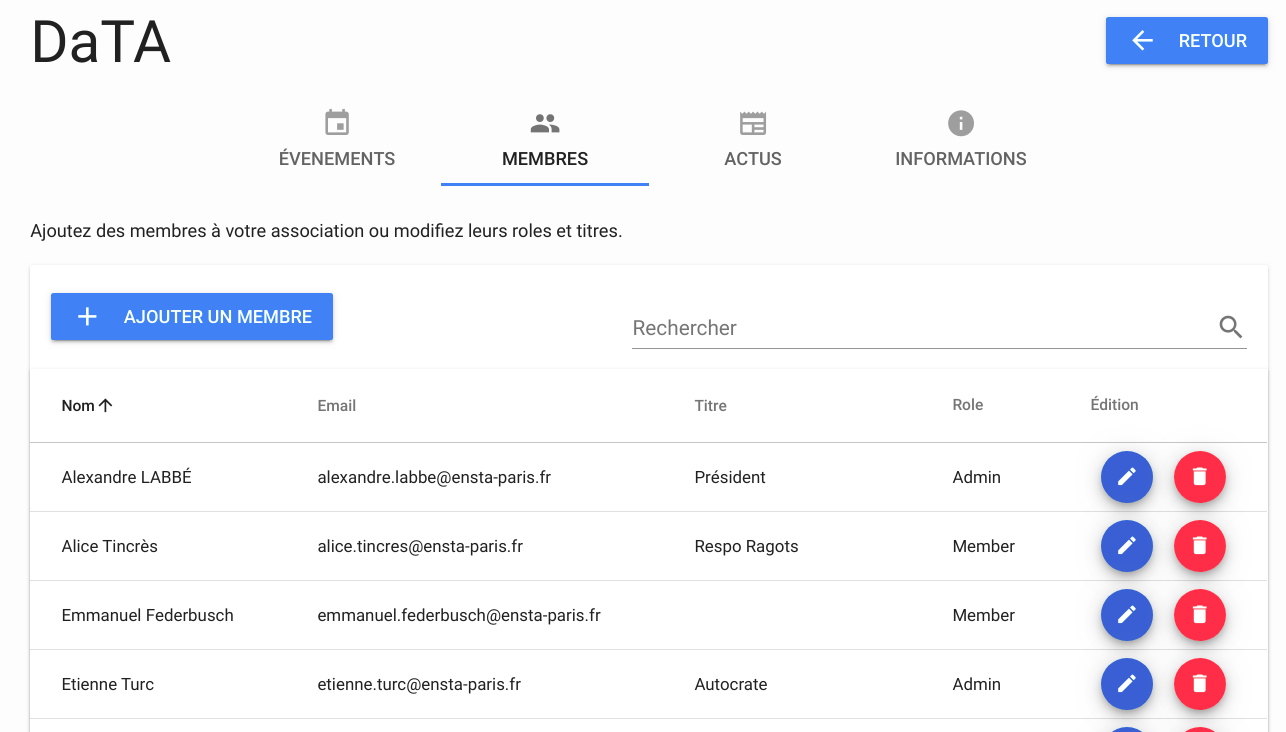Image resolution: width=1286 pixels, height=732 pixels.
Task: Click the news icon above Actus
Action: click(753, 123)
